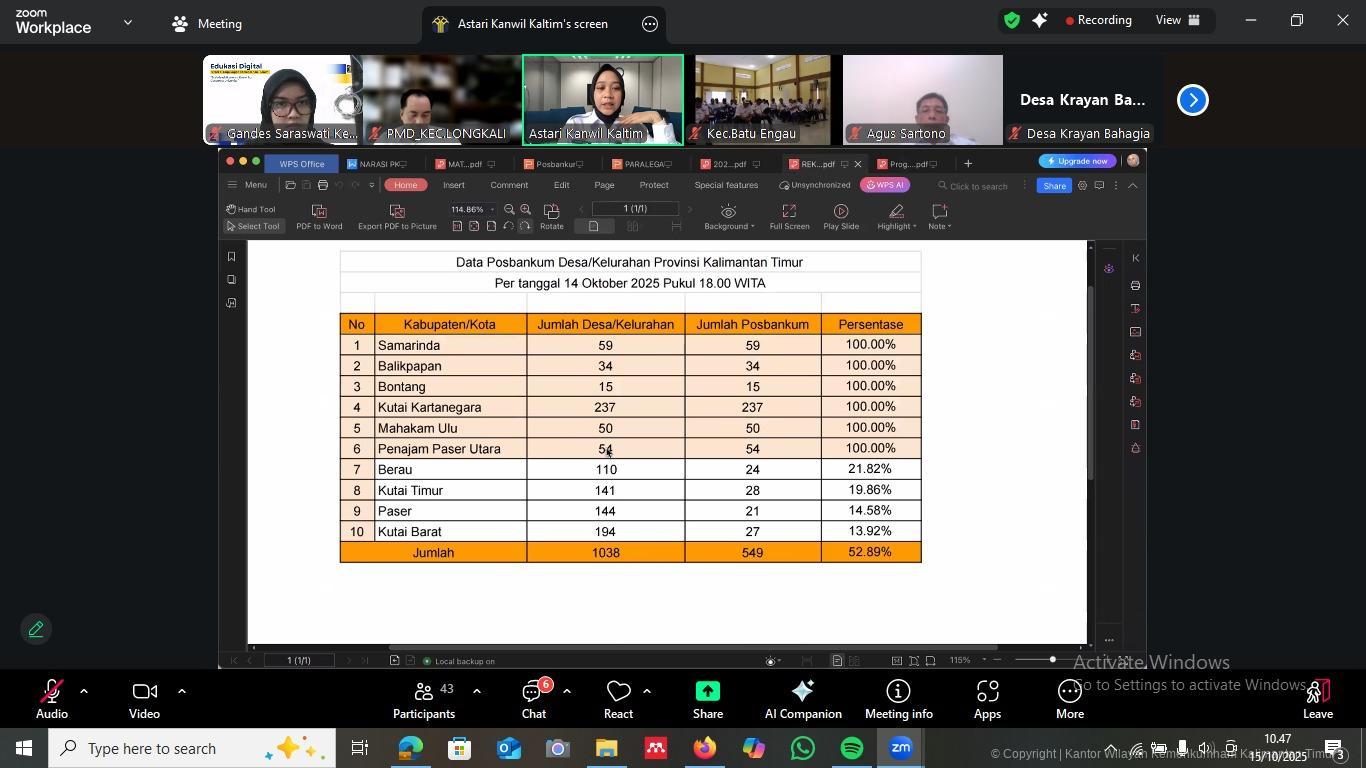Select the Meeting tab

click(208, 24)
